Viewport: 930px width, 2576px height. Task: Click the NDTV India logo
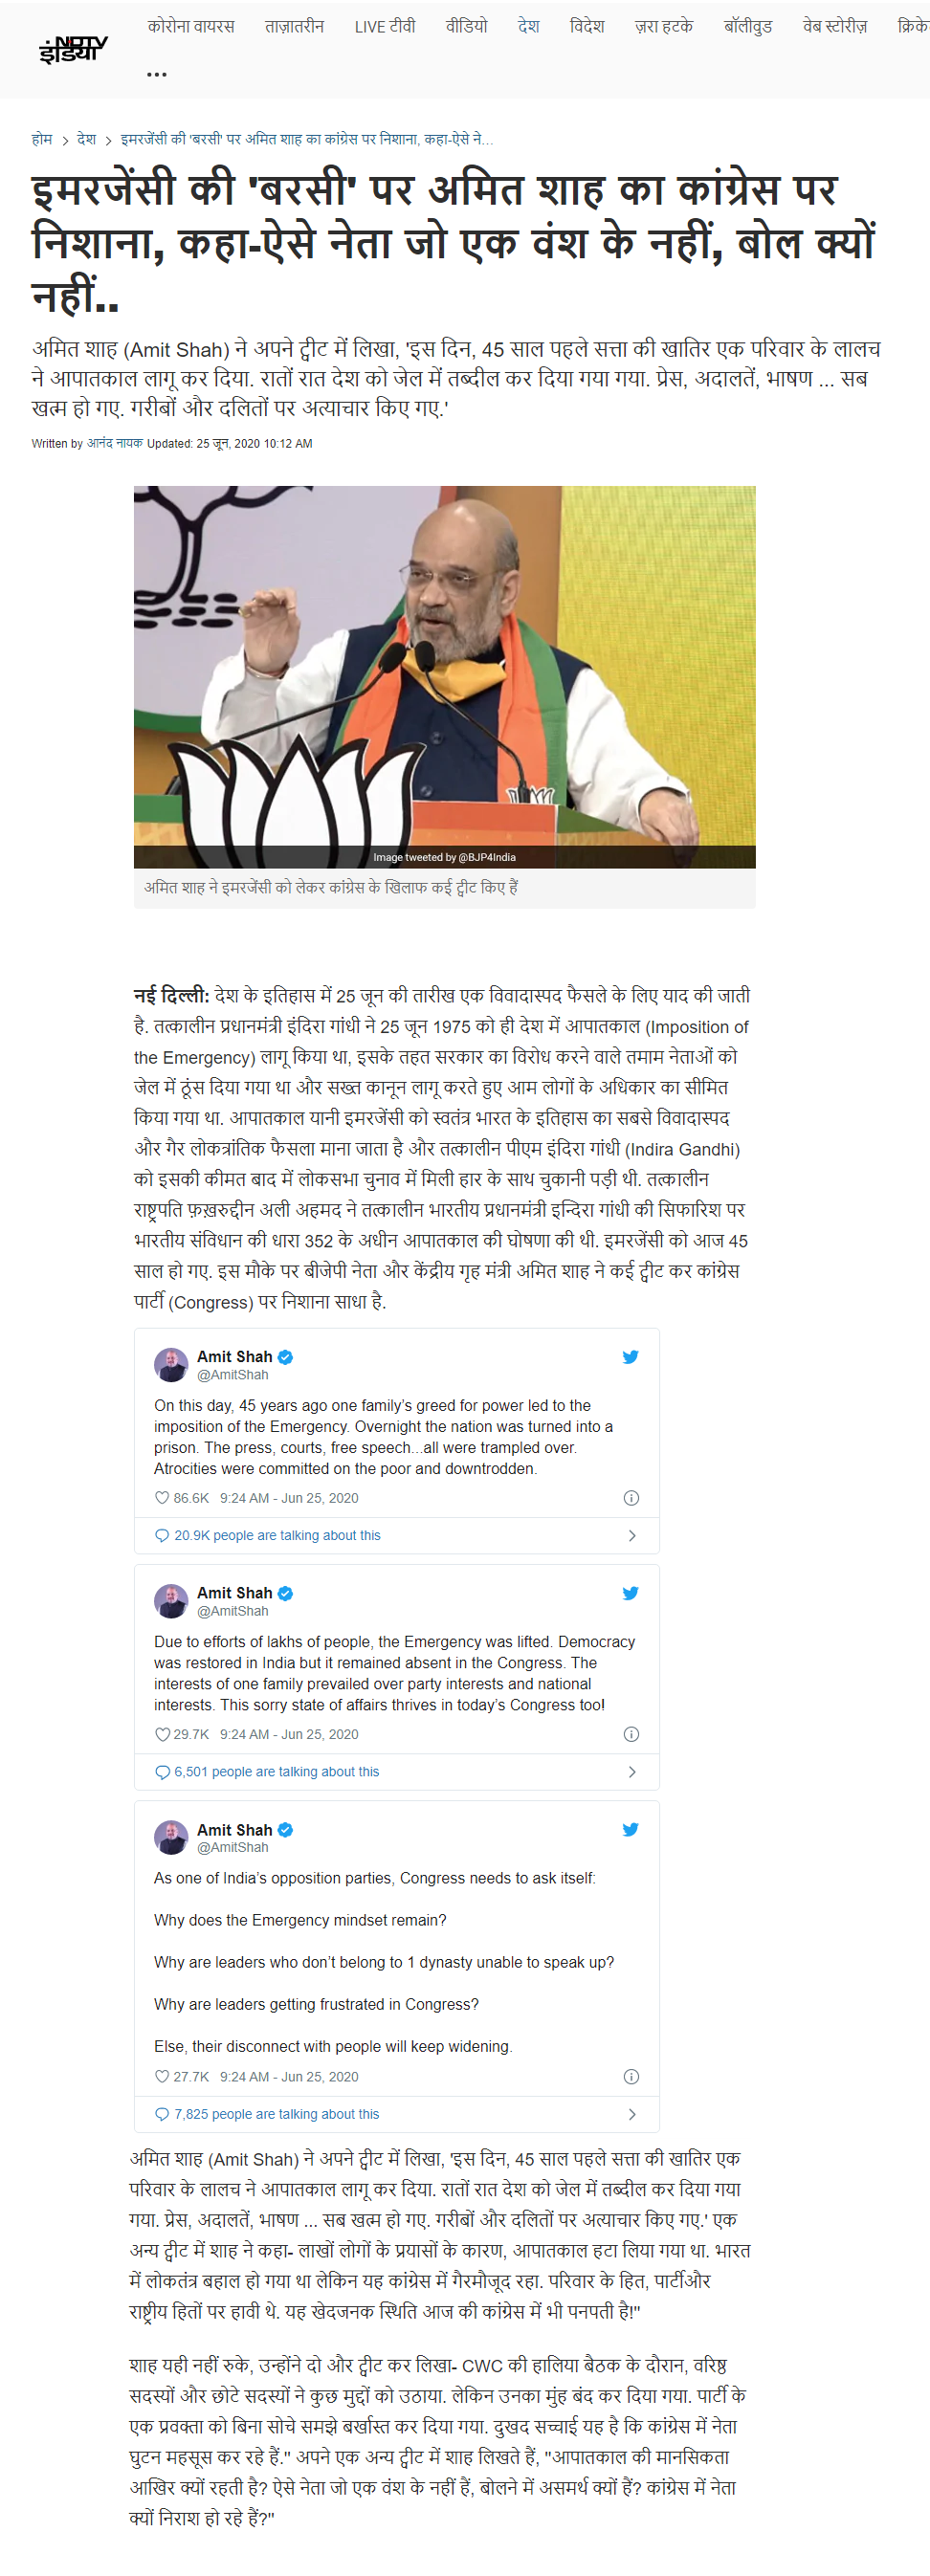73,49
